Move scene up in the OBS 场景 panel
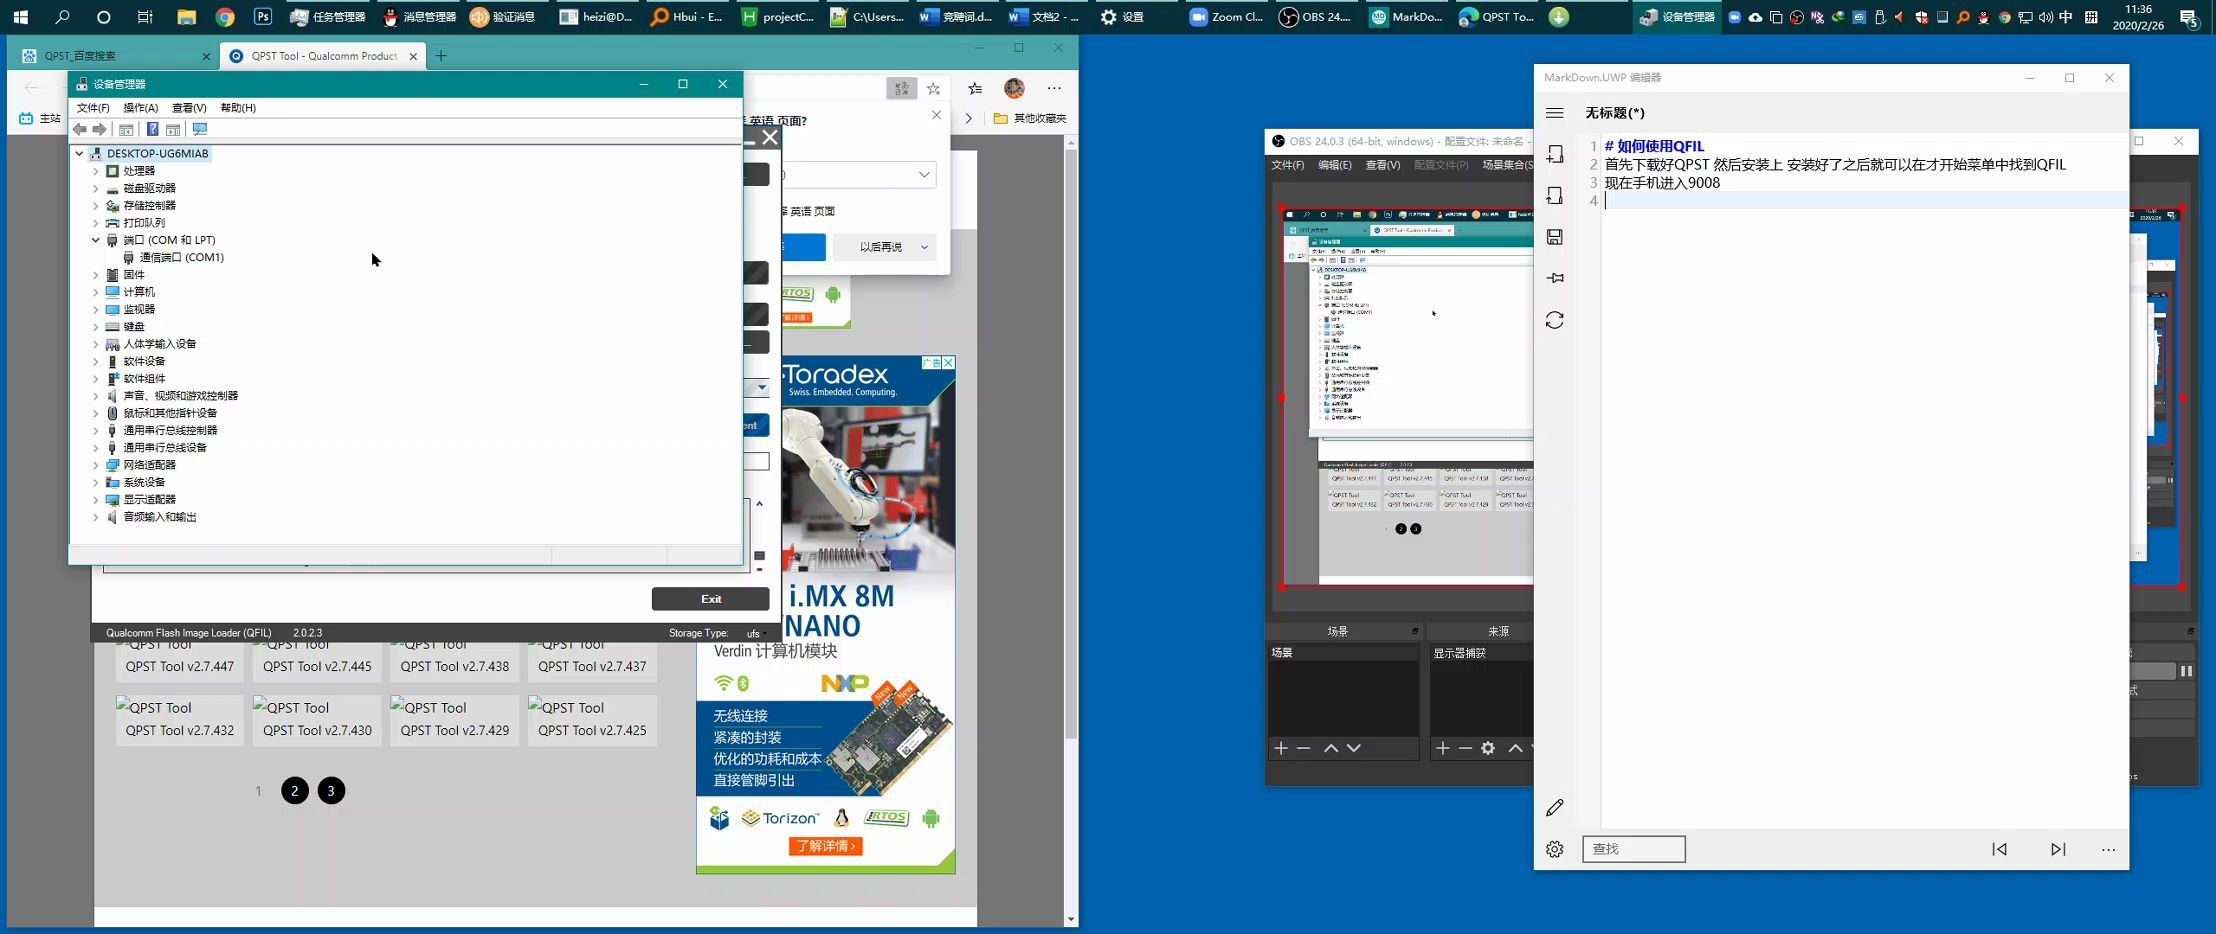 (x=1331, y=748)
